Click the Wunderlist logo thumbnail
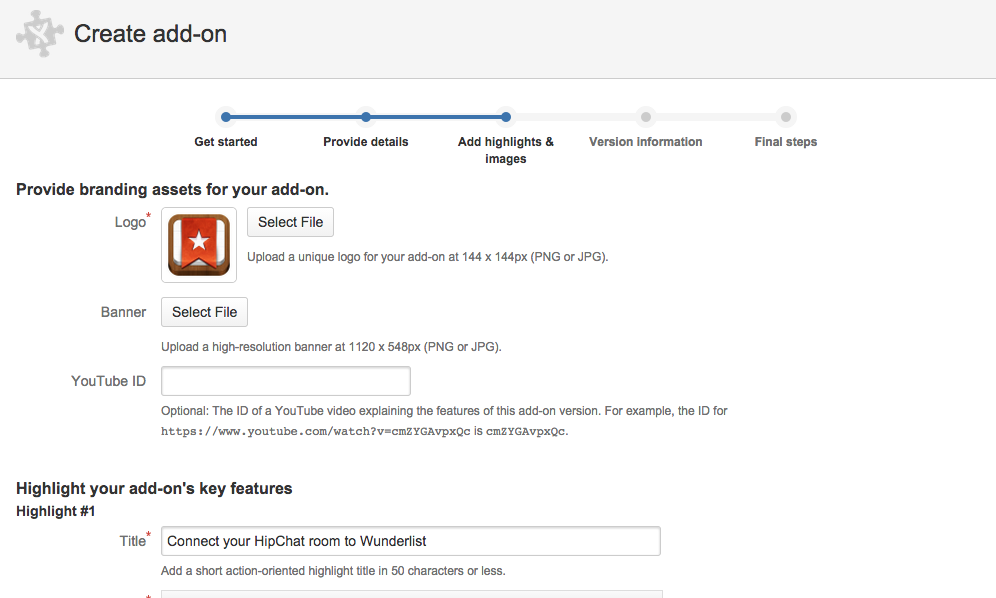This screenshot has height=598, width=996. 199,245
